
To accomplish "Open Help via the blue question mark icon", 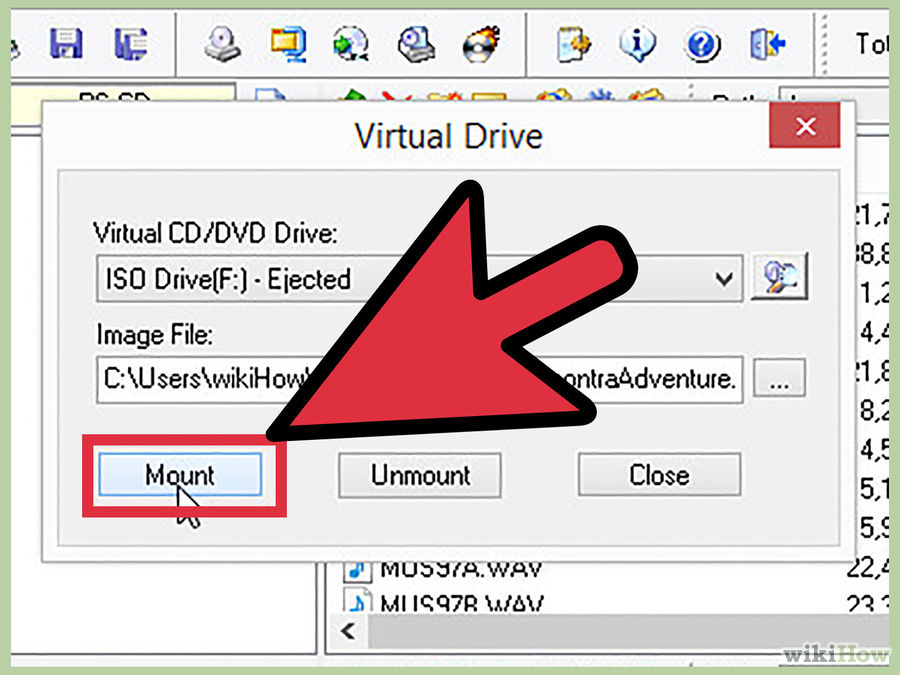I will tap(702, 45).
